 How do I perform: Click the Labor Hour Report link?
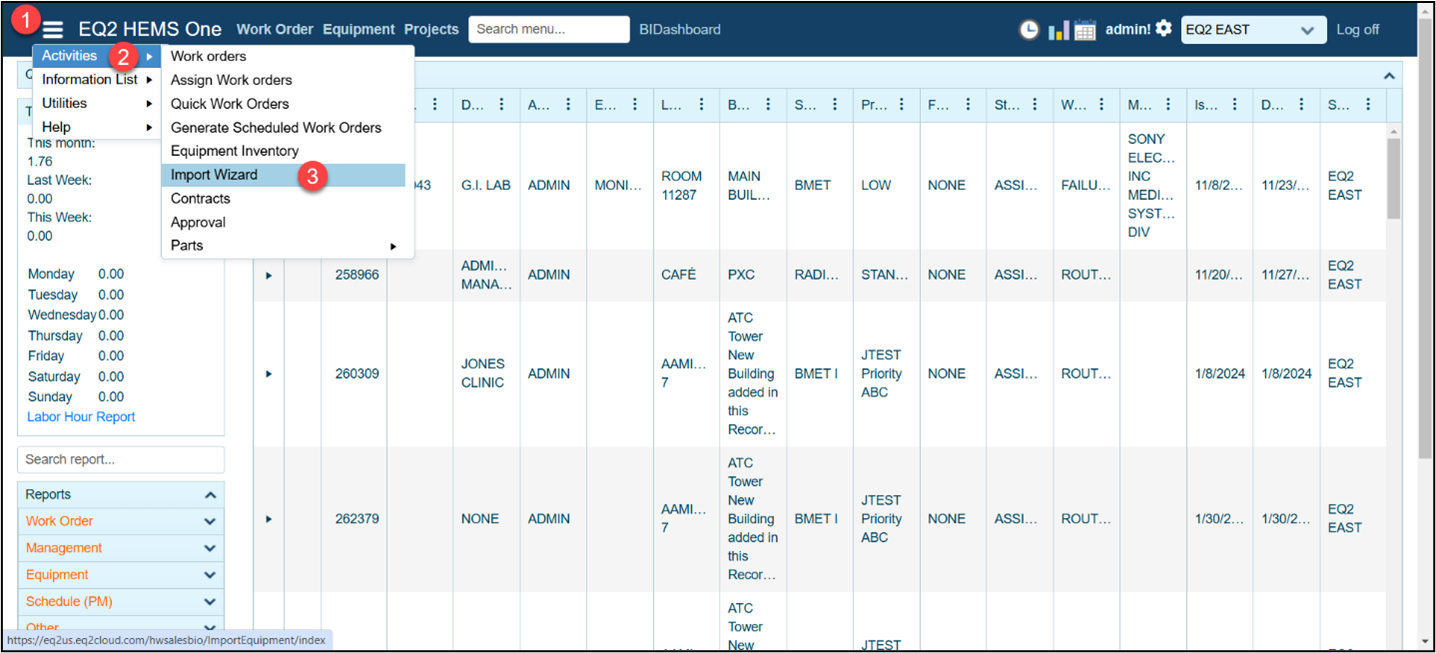81,417
